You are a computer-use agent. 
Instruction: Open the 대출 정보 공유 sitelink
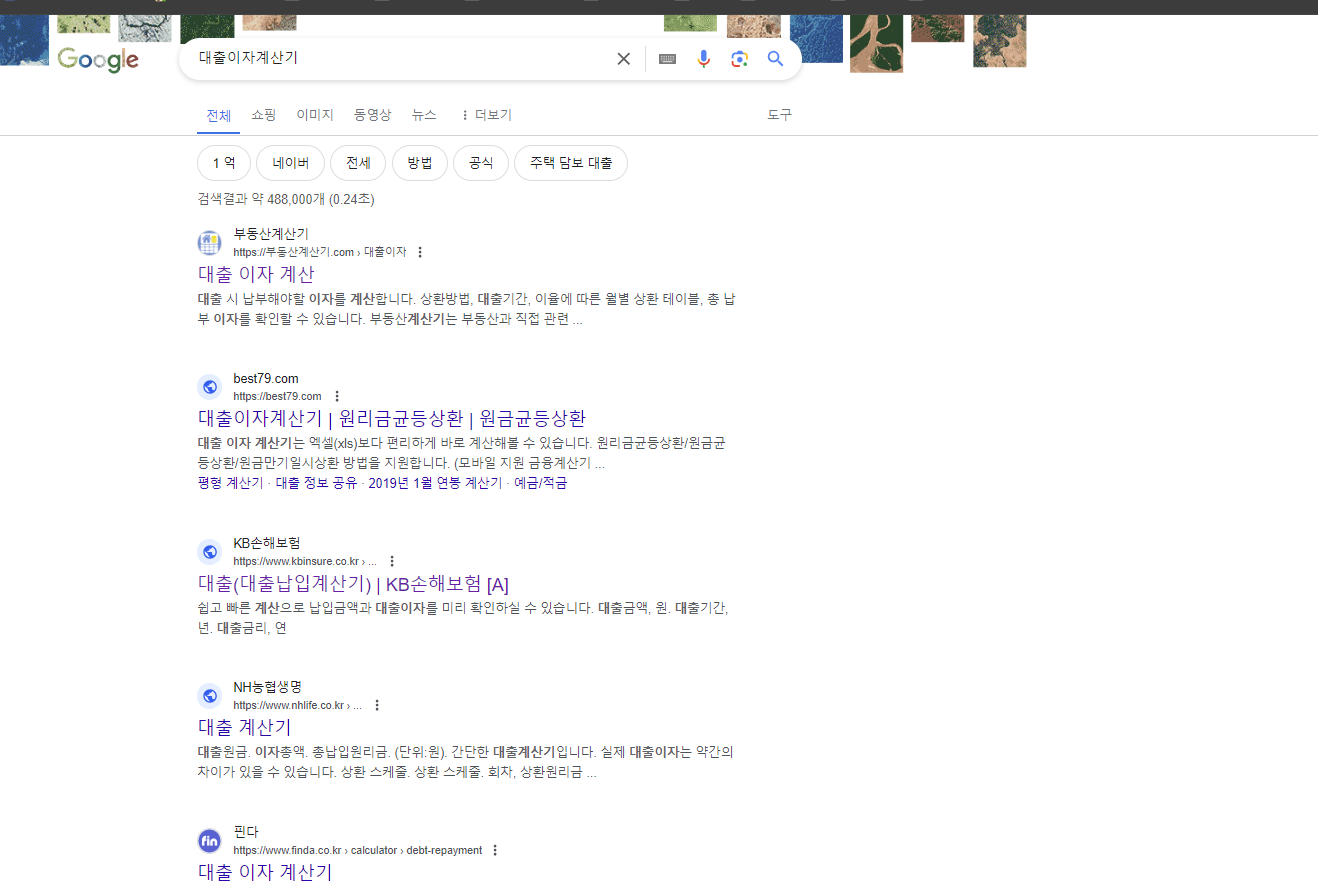pos(316,483)
